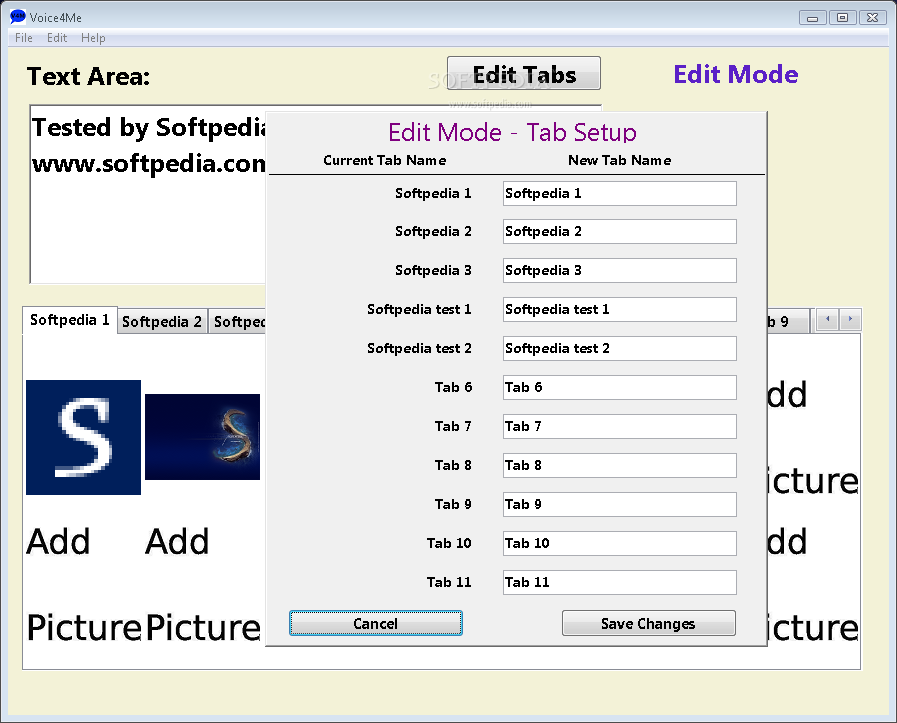The height and width of the screenshot is (723, 897).
Task: Click the 'Tested by Softpedia' text area
Action: tap(148, 194)
